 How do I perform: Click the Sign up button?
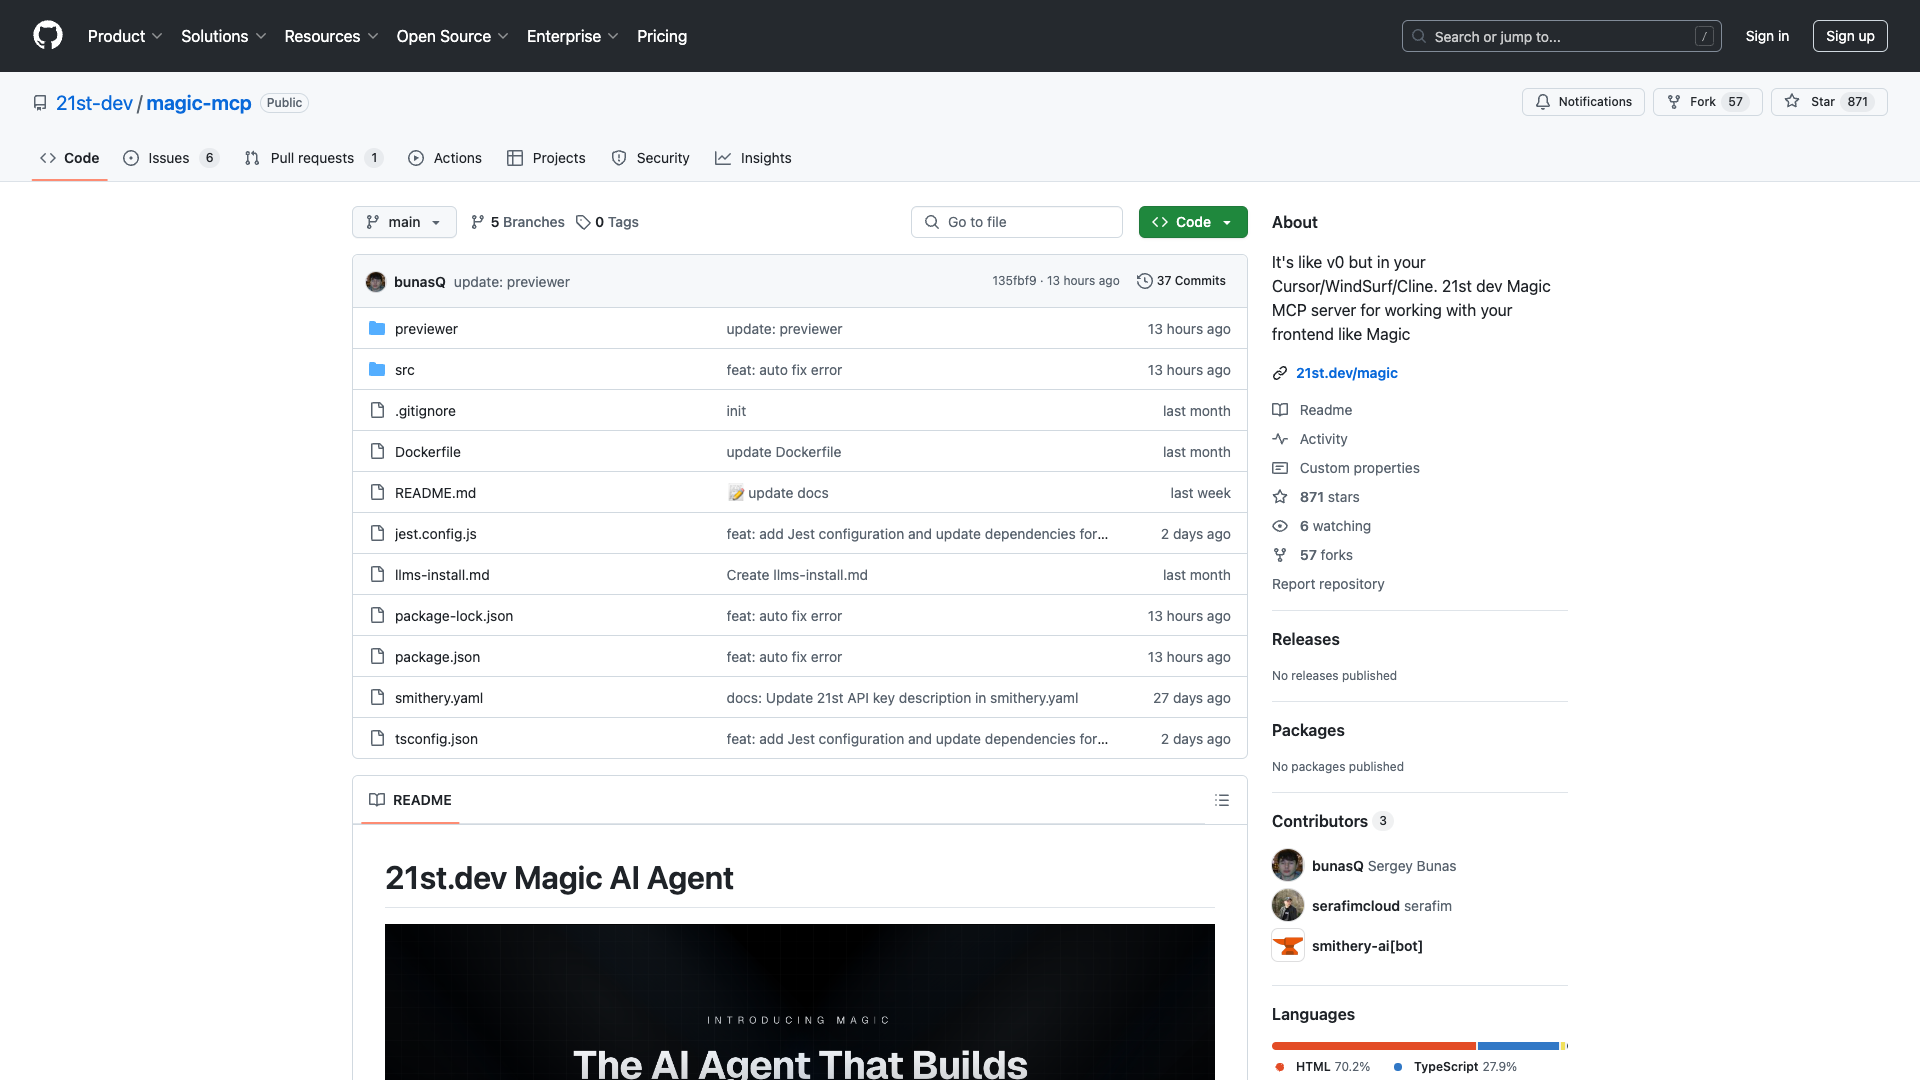pyautogui.click(x=1849, y=36)
